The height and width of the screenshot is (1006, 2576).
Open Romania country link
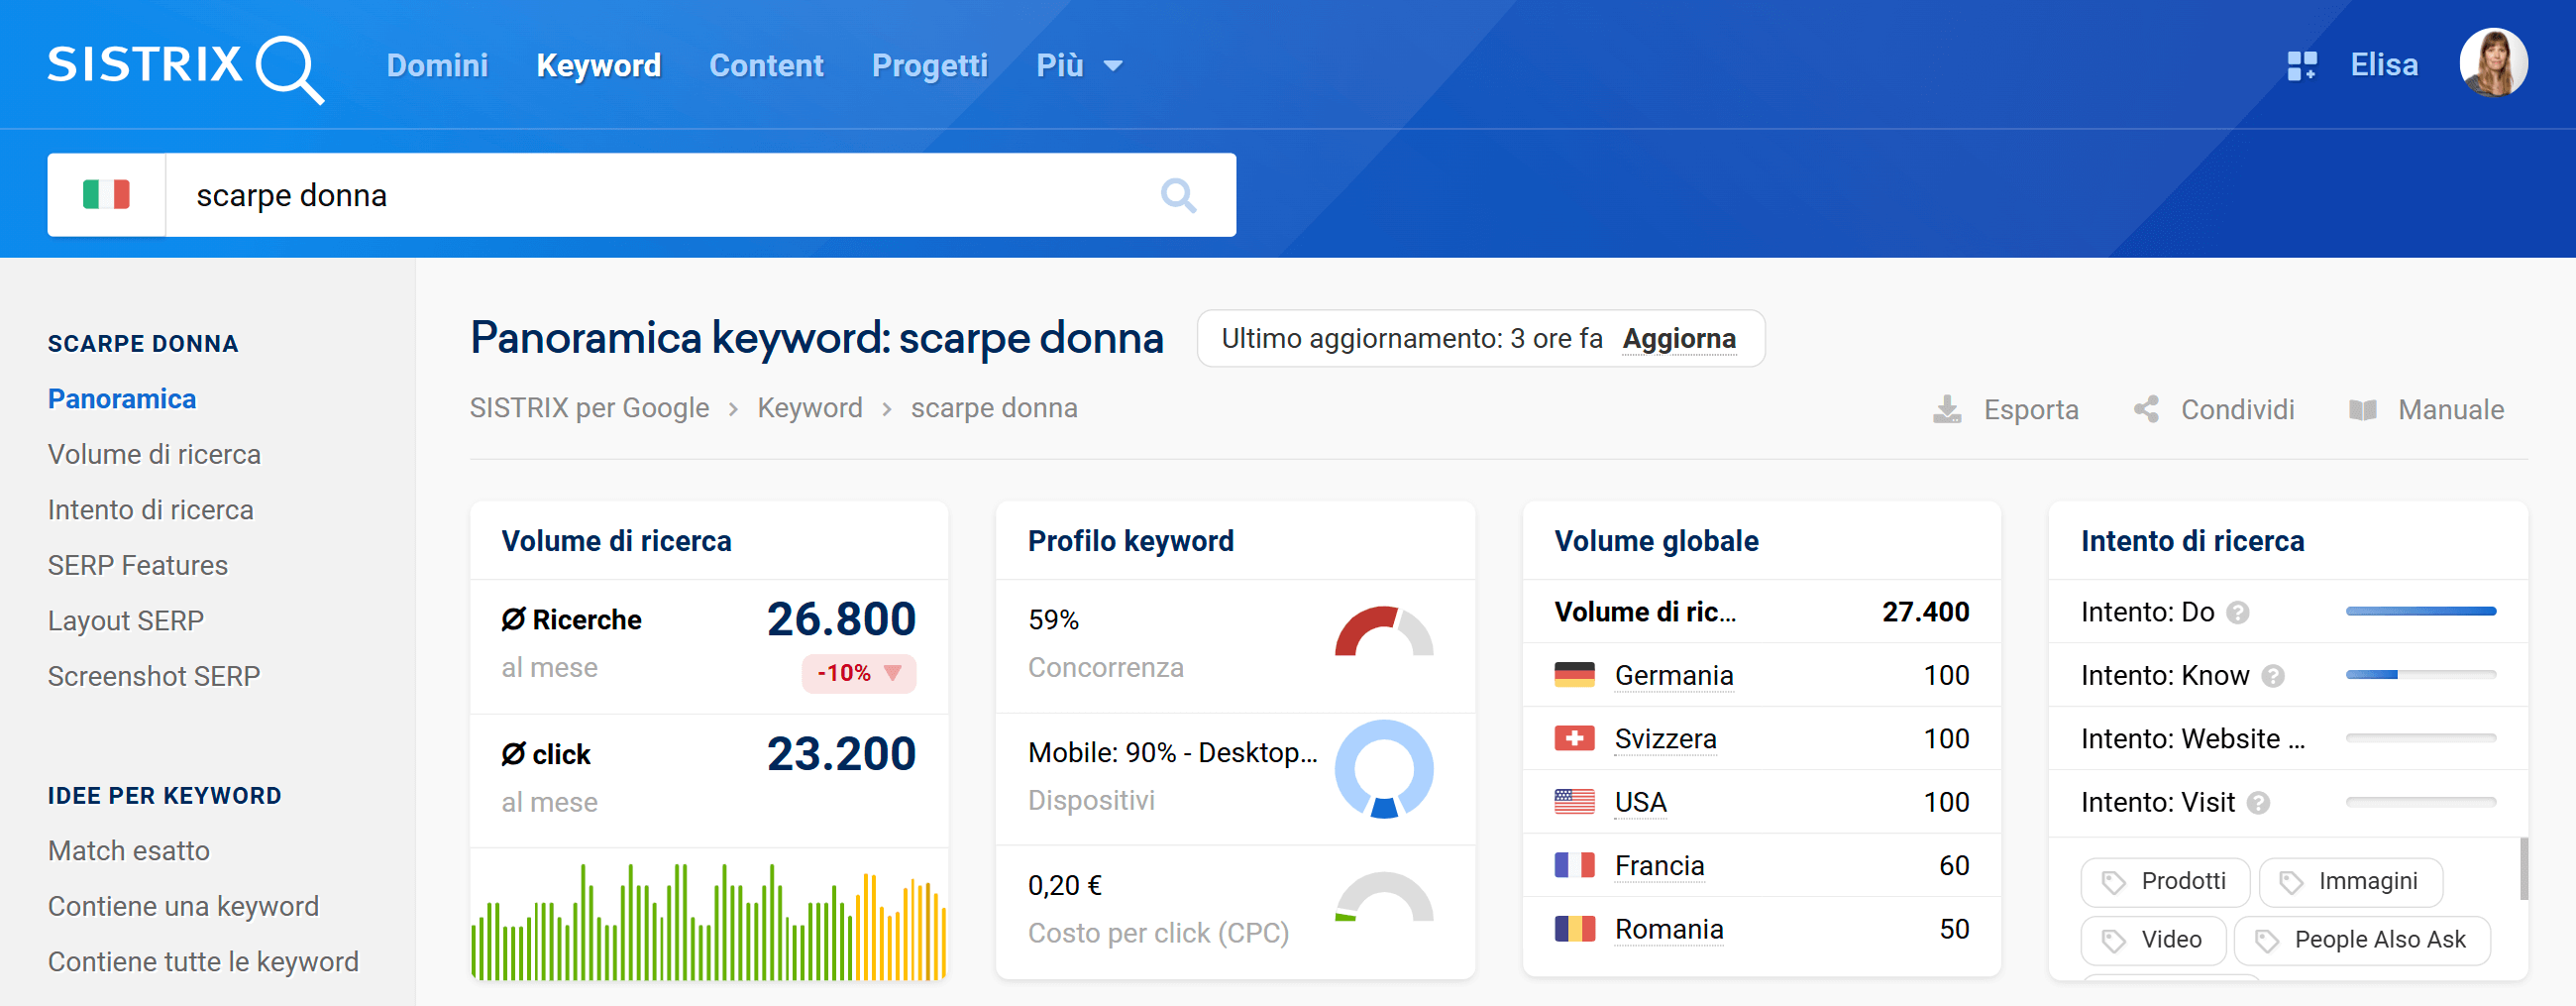1668,930
